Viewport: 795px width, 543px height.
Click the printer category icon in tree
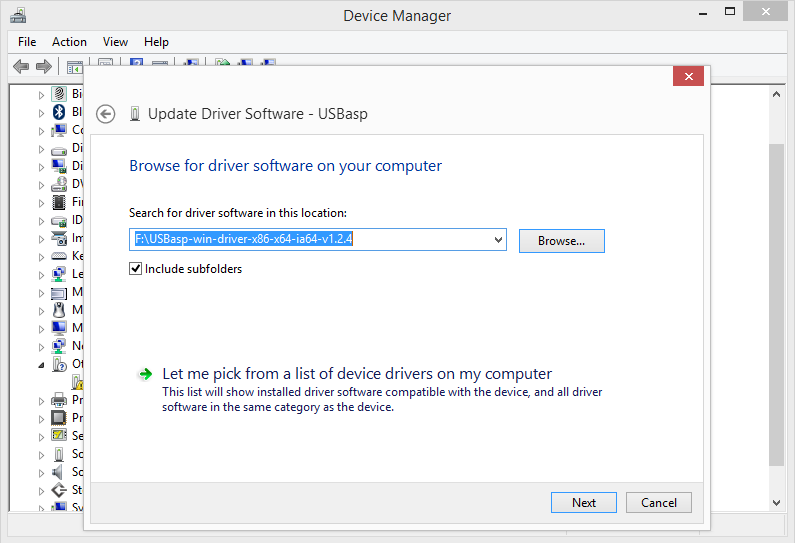pyautogui.click(x=59, y=400)
